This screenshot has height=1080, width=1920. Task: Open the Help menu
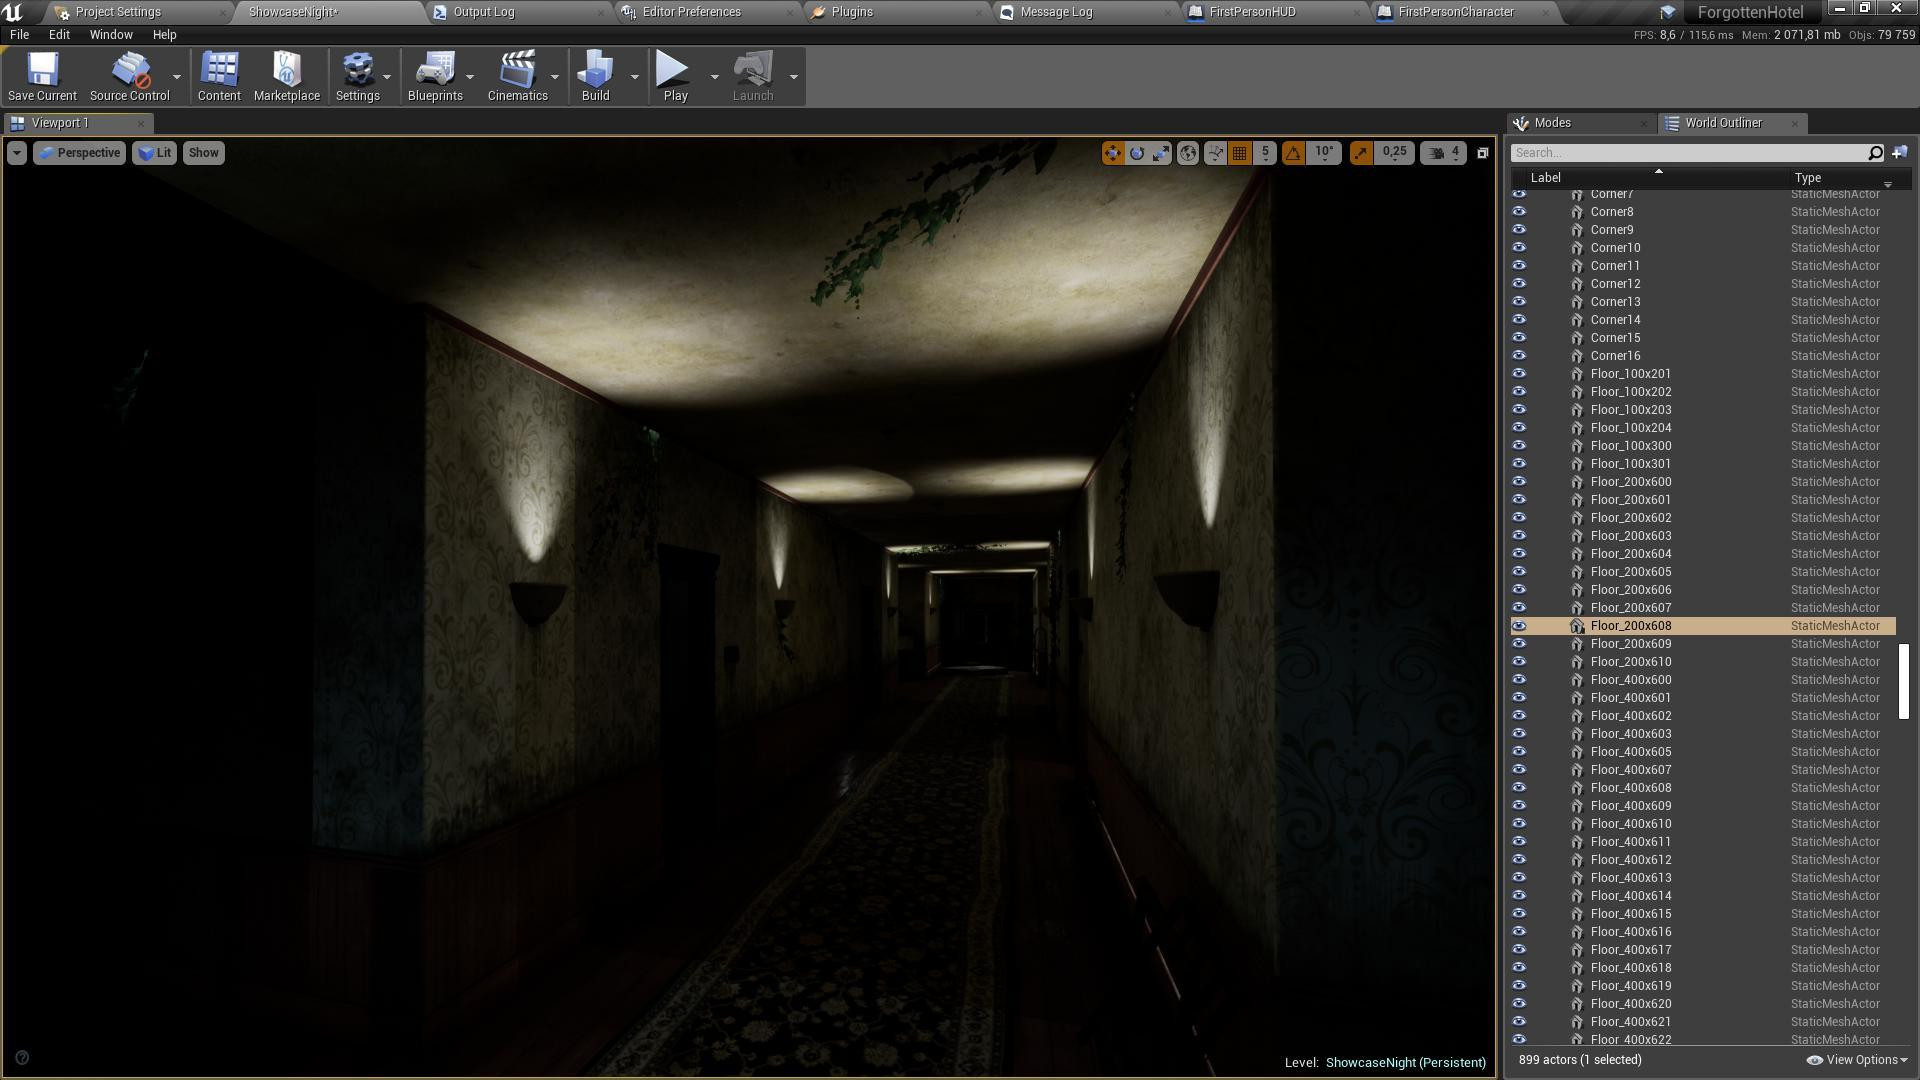click(x=164, y=35)
